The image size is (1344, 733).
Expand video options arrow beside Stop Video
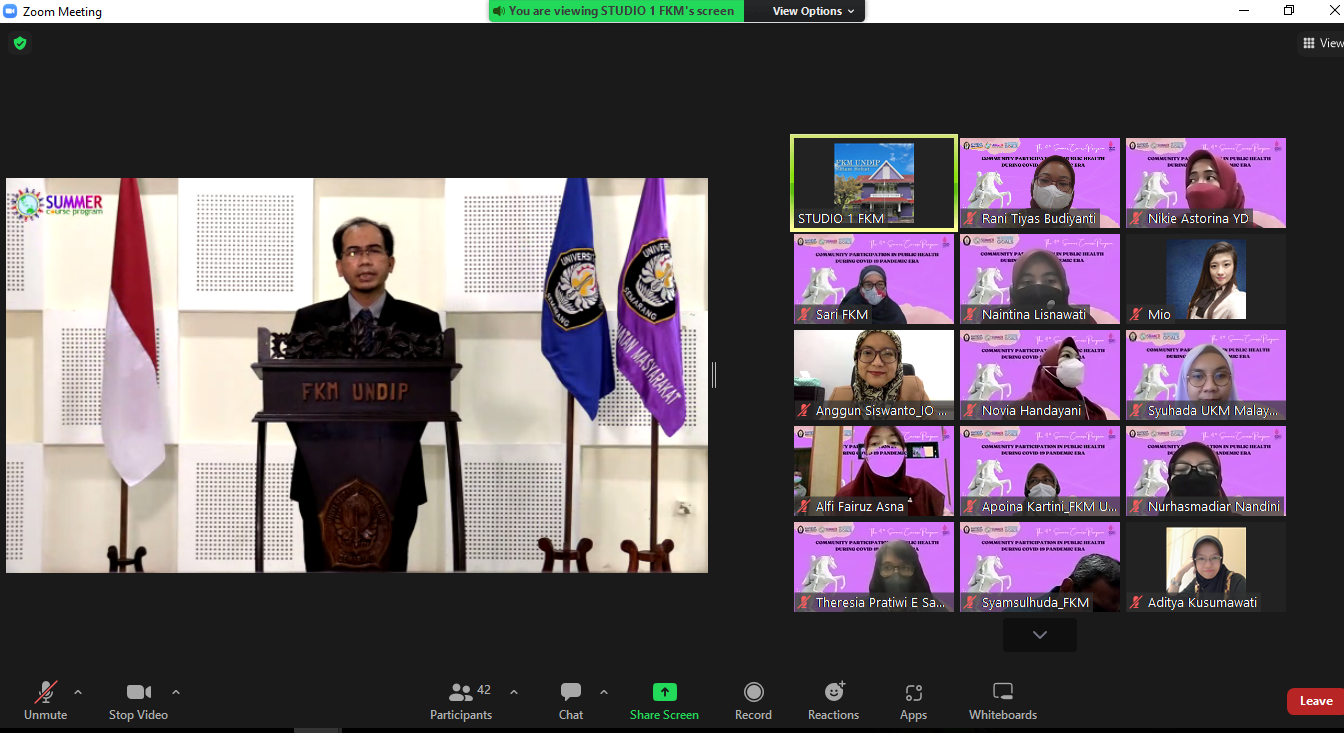pos(176,692)
